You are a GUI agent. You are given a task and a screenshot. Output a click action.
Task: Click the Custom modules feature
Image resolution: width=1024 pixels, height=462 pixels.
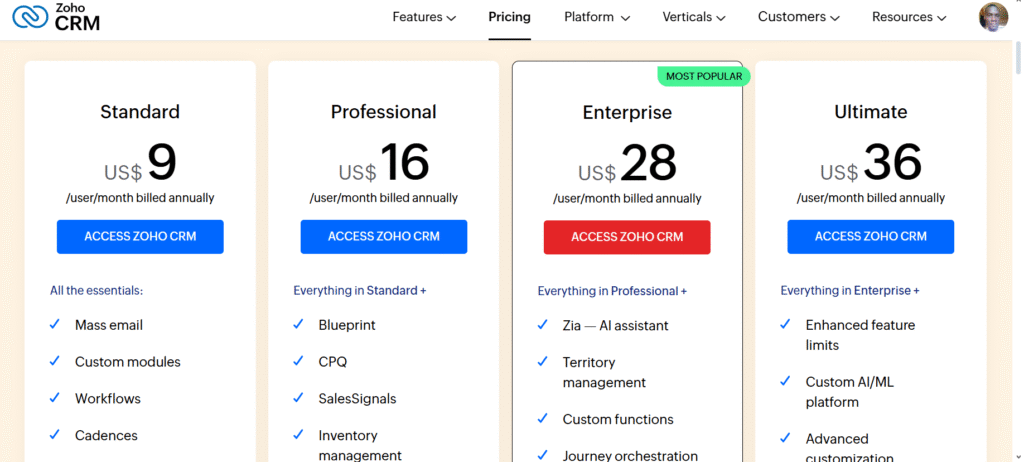click(x=127, y=361)
